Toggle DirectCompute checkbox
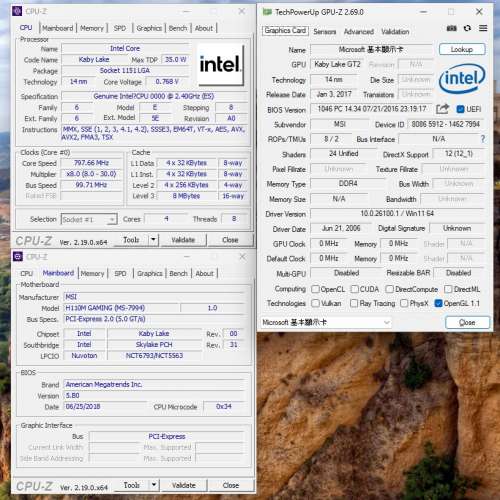This screenshot has height=500, width=500. click(389, 289)
